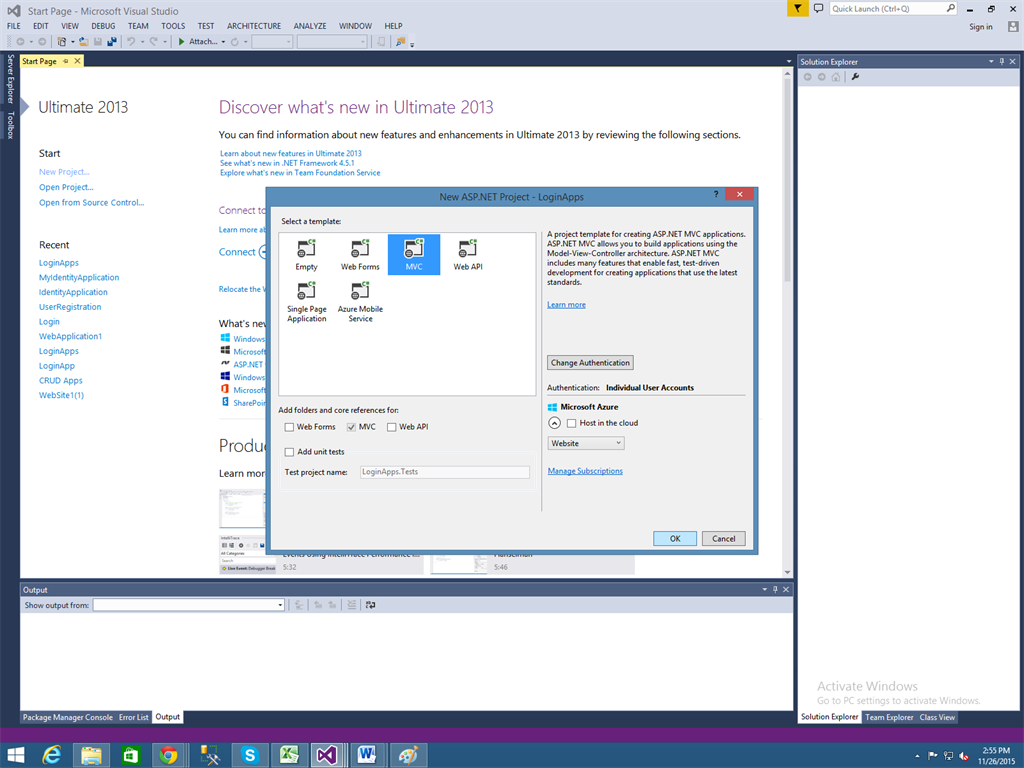Open the Manage Subscriptions link
1024x768 pixels.
point(585,471)
